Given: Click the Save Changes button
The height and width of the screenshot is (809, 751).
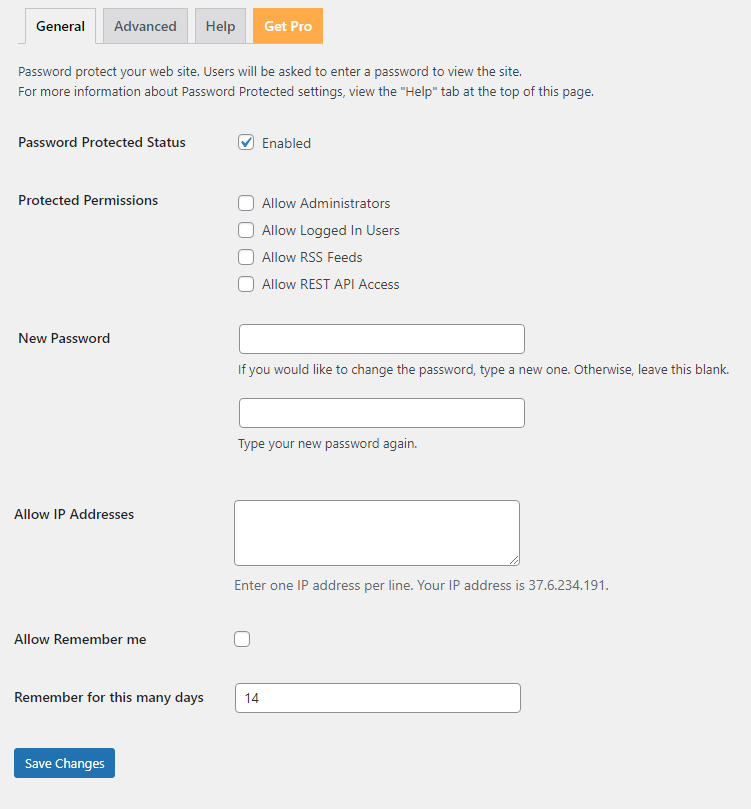Looking at the screenshot, I should tap(64, 763).
